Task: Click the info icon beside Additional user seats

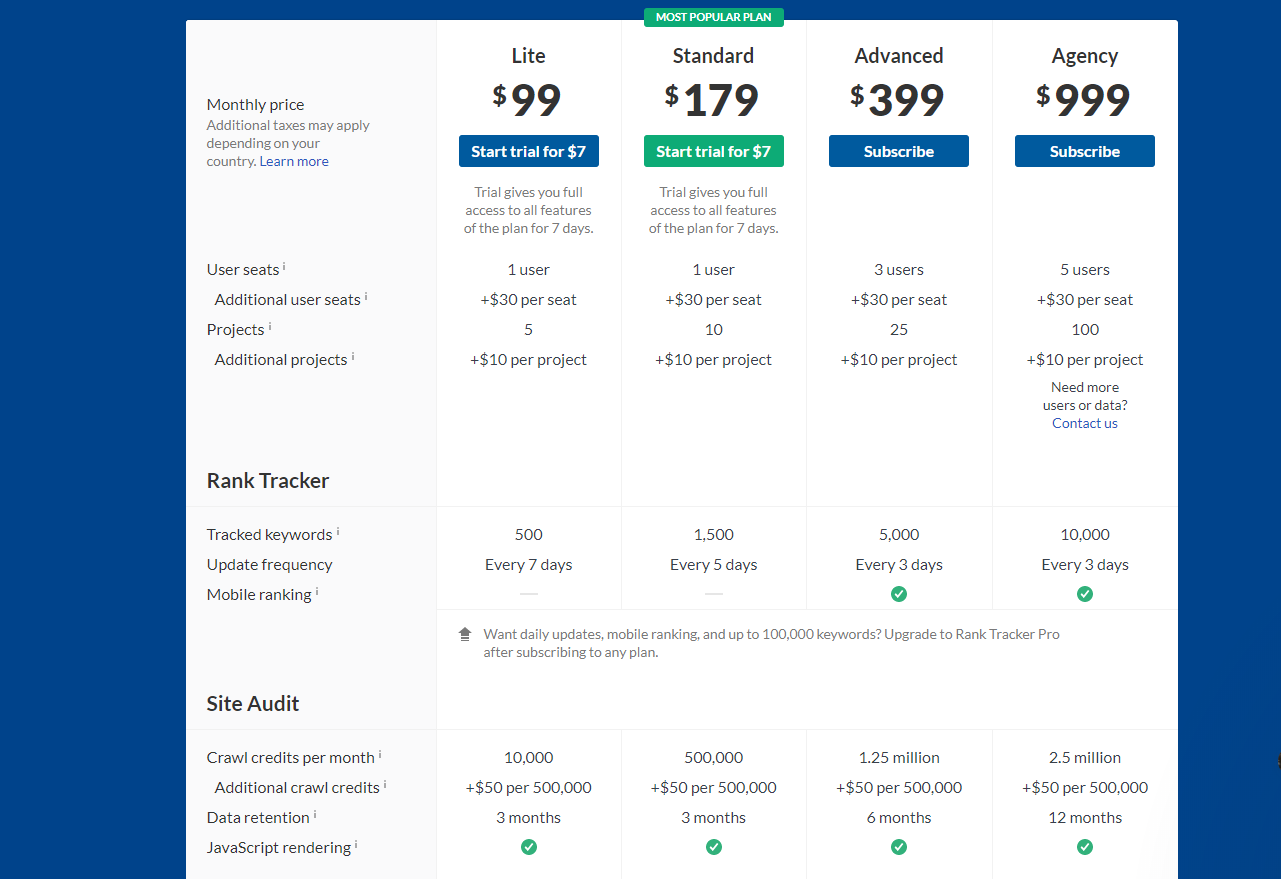Action: 366,296
